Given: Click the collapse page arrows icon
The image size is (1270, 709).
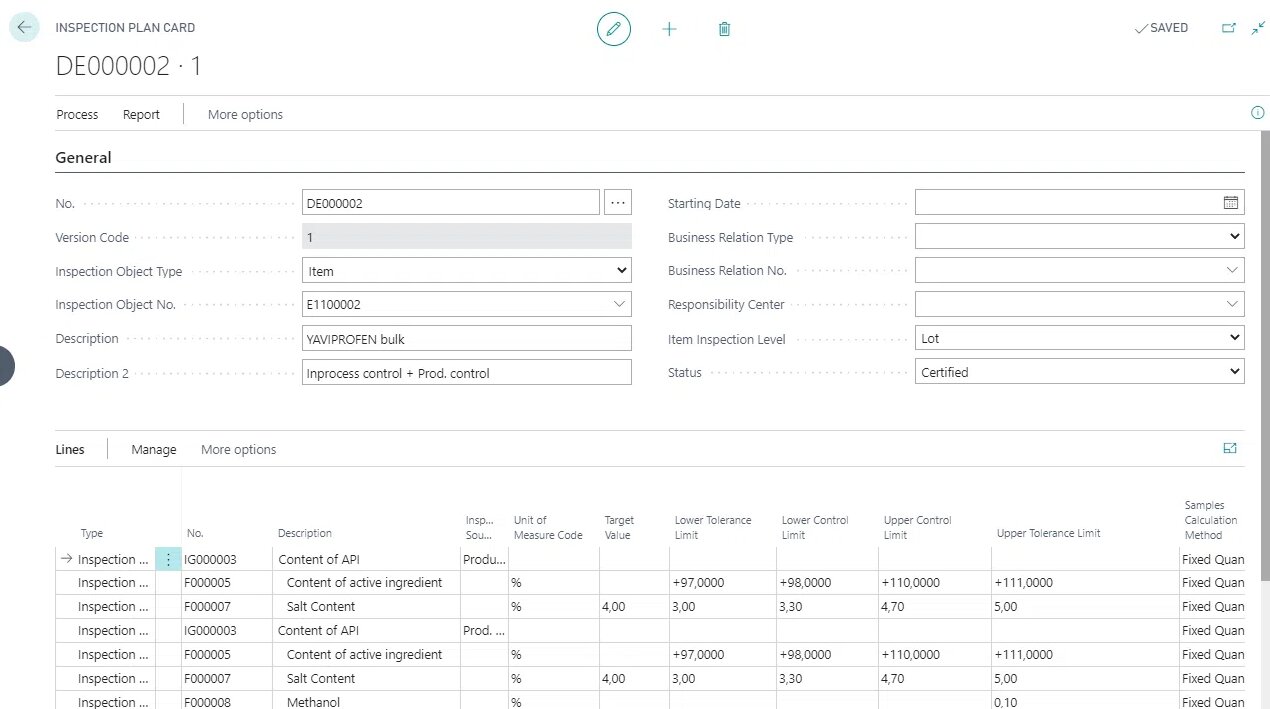Looking at the screenshot, I should point(1258,28).
